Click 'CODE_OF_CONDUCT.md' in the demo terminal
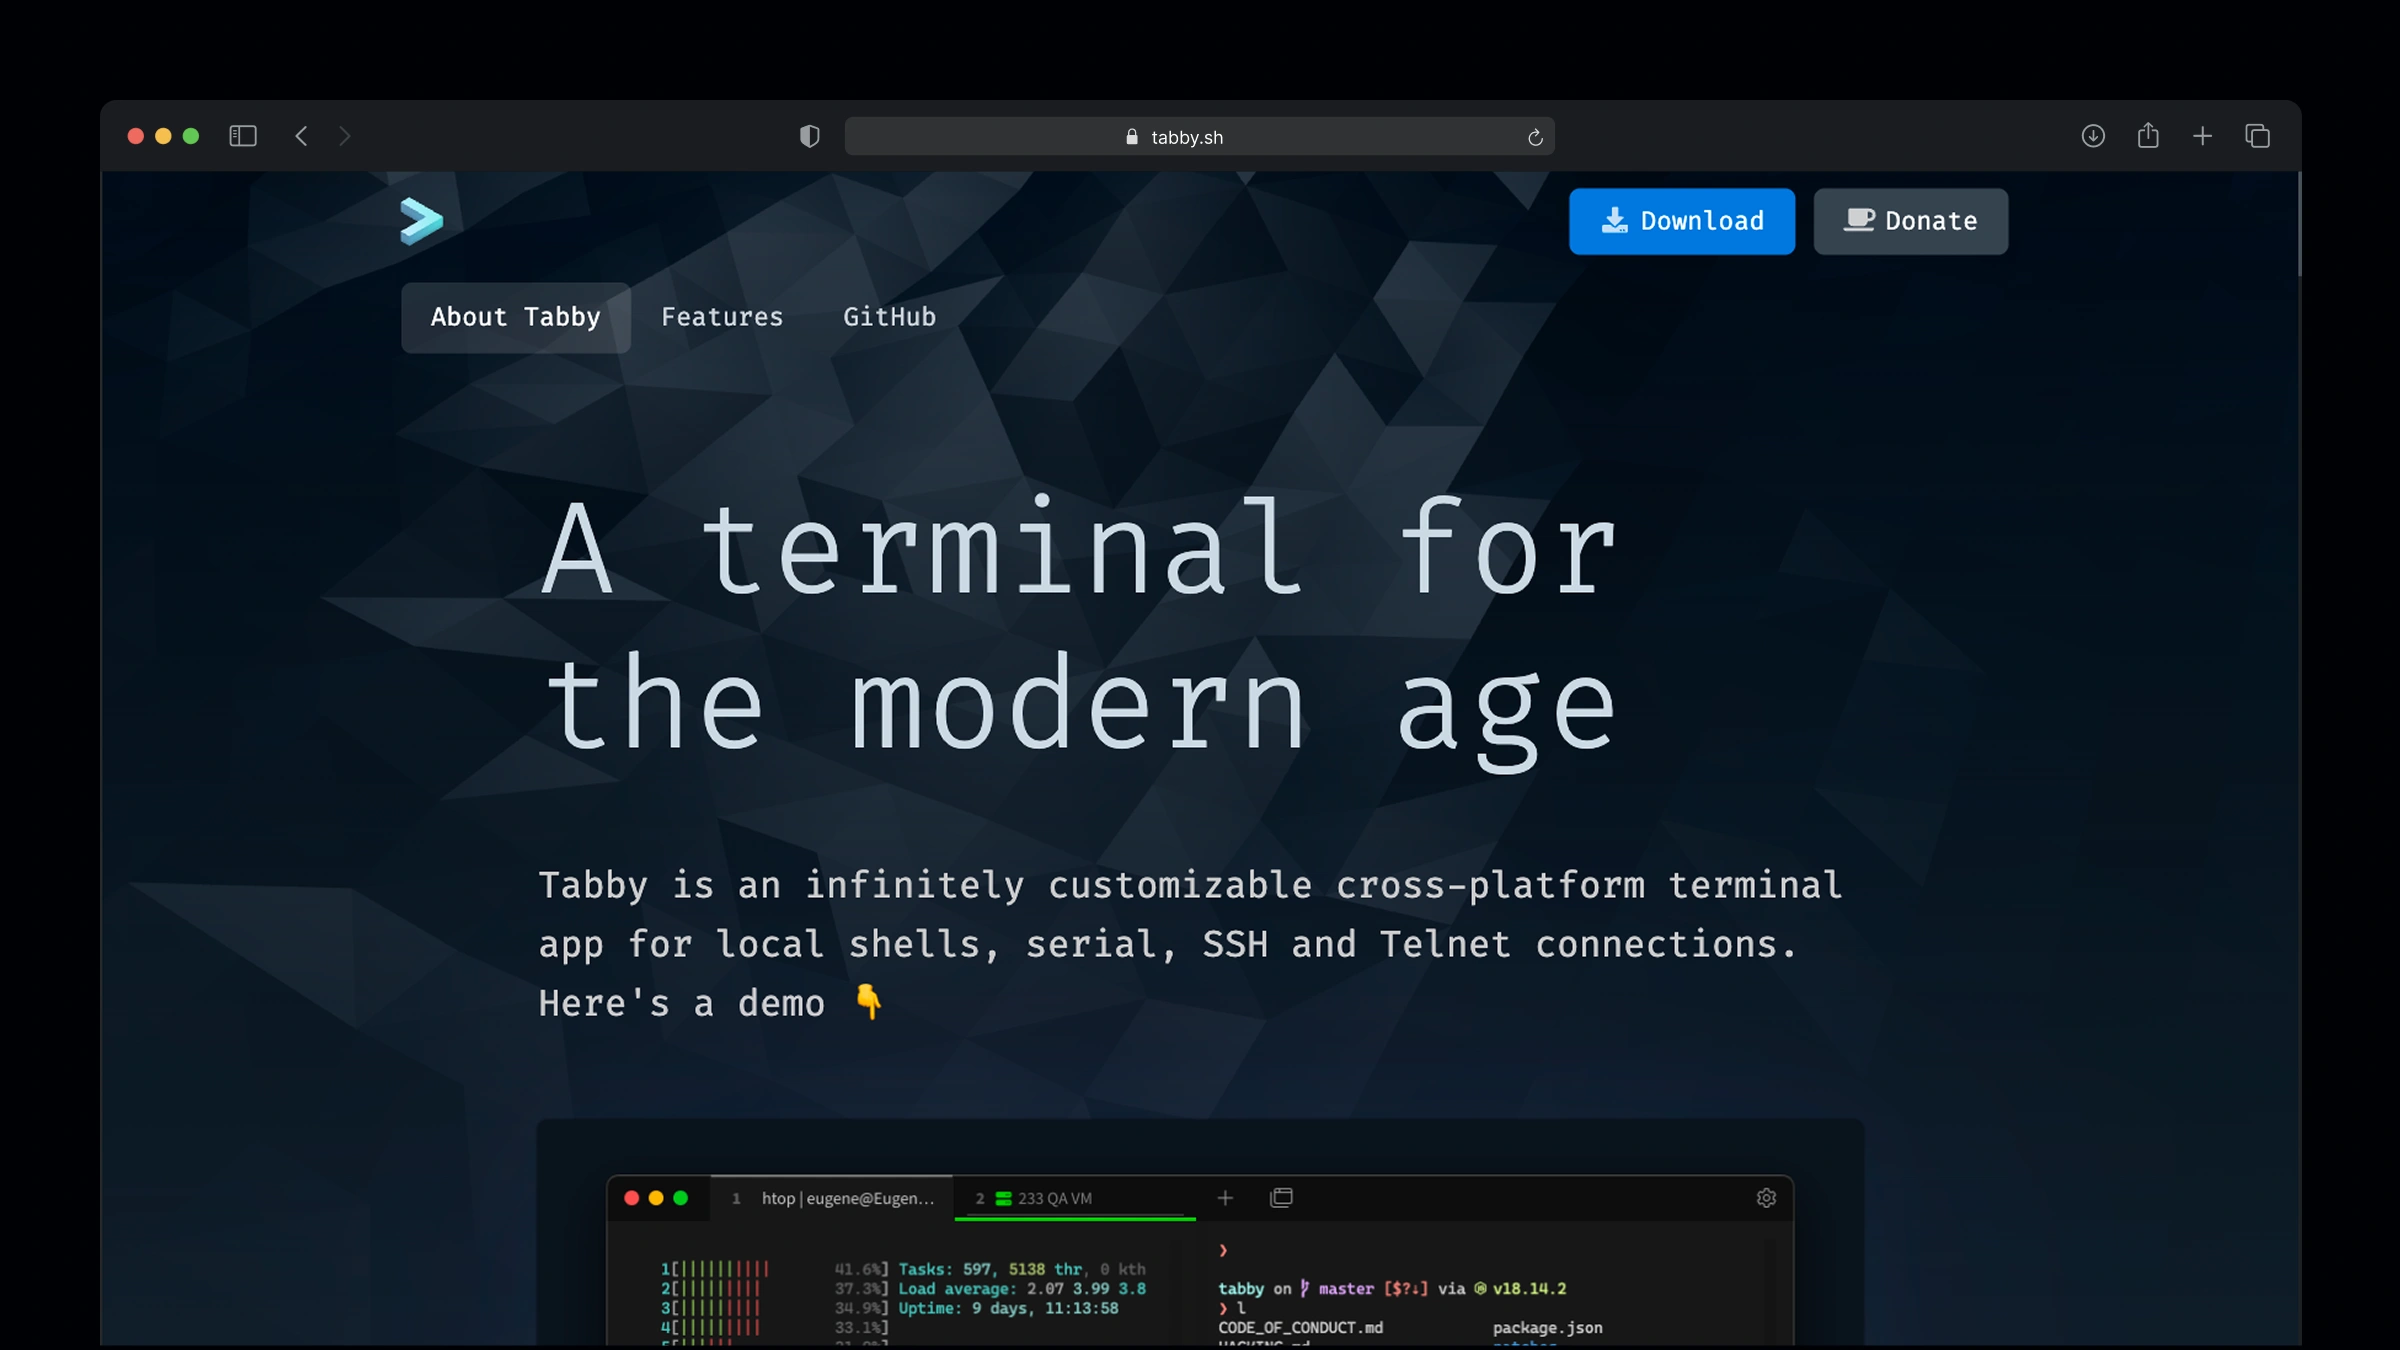 [1300, 1328]
